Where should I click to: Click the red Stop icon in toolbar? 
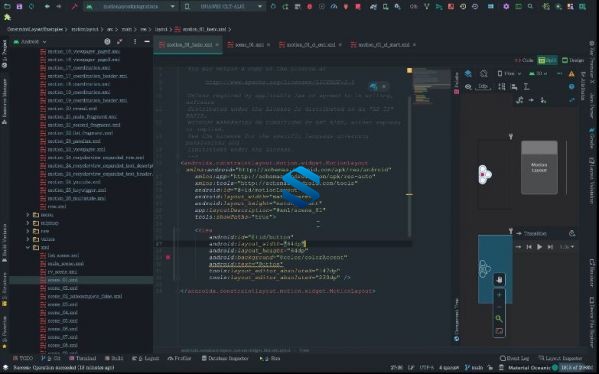(358, 6)
